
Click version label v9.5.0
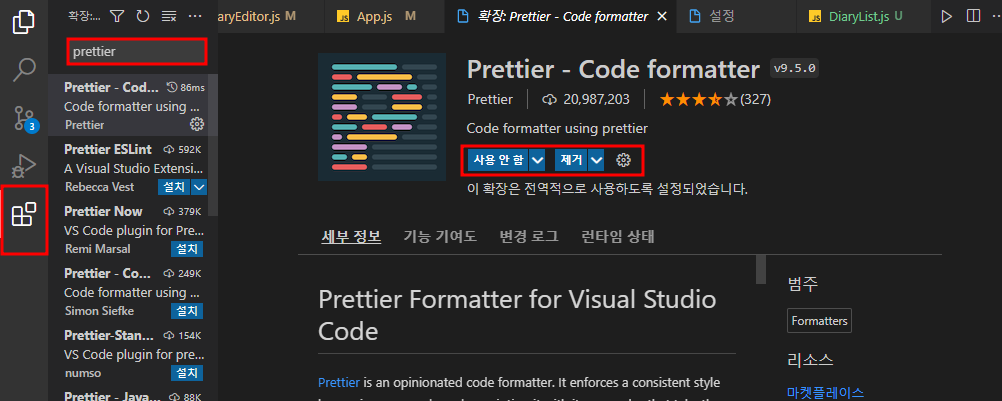point(794,69)
